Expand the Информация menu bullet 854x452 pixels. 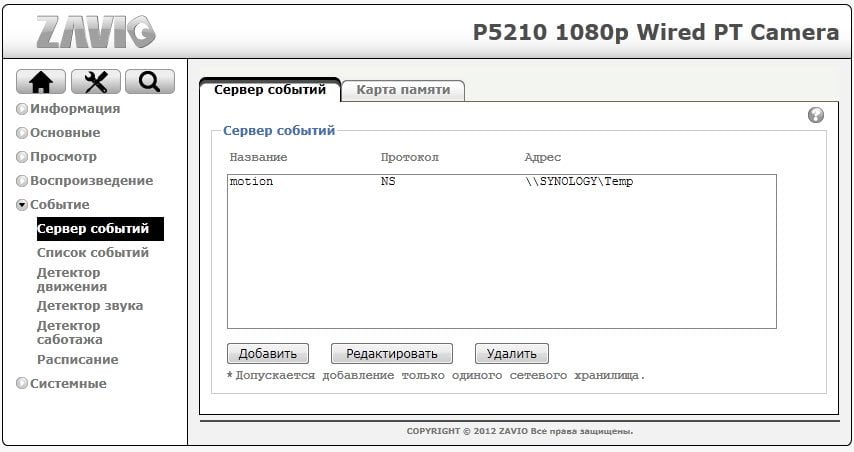click(22, 109)
